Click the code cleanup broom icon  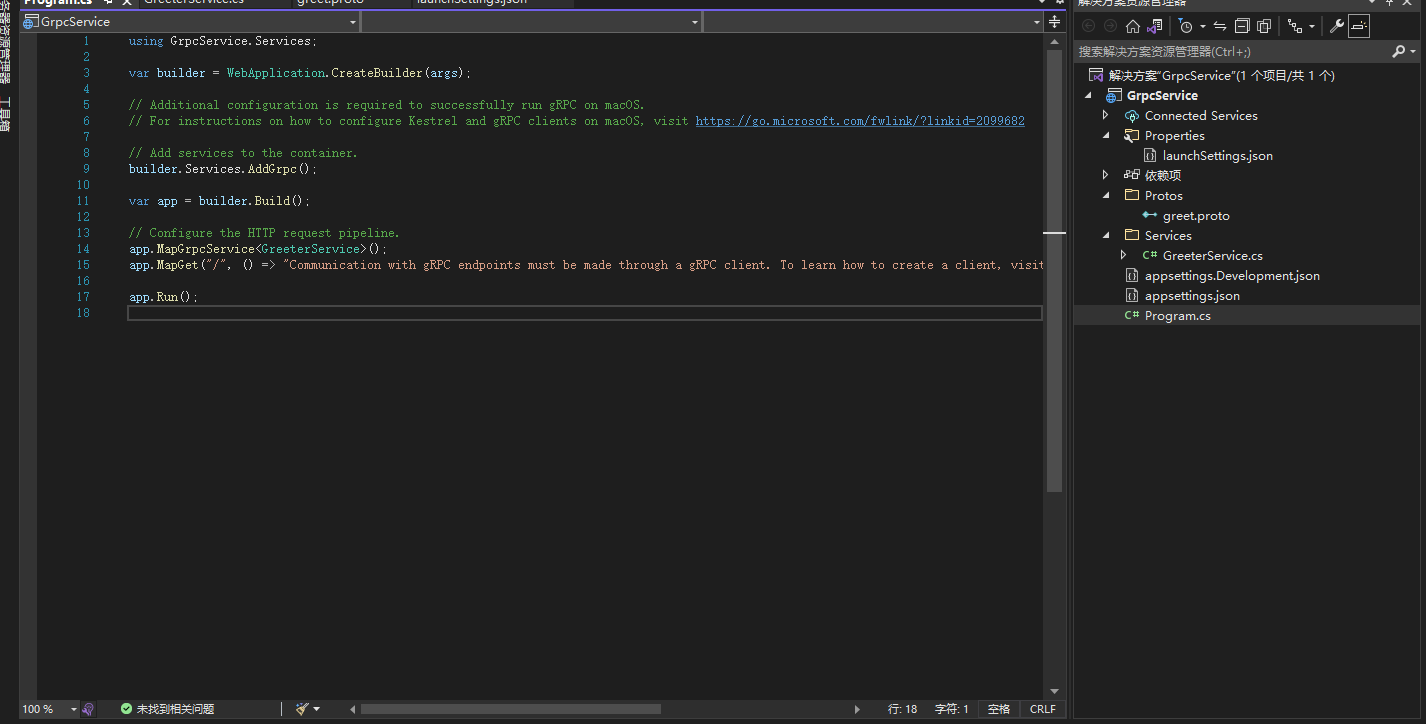[303, 709]
